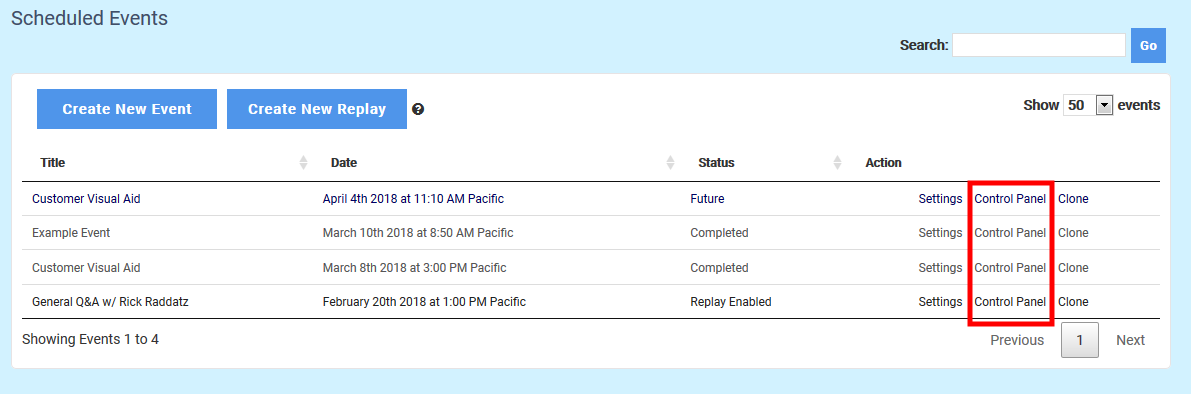Open Settings for March 8th Customer Visual Aid
The image size is (1191, 394).
pyautogui.click(x=940, y=268)
